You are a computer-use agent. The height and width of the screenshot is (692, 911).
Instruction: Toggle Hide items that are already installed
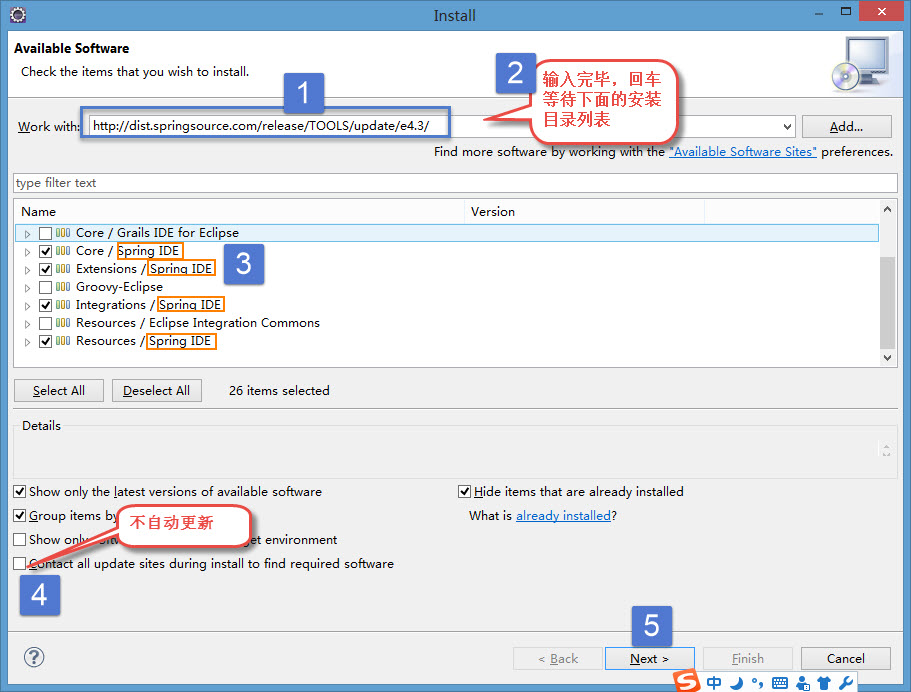point(464,492)
